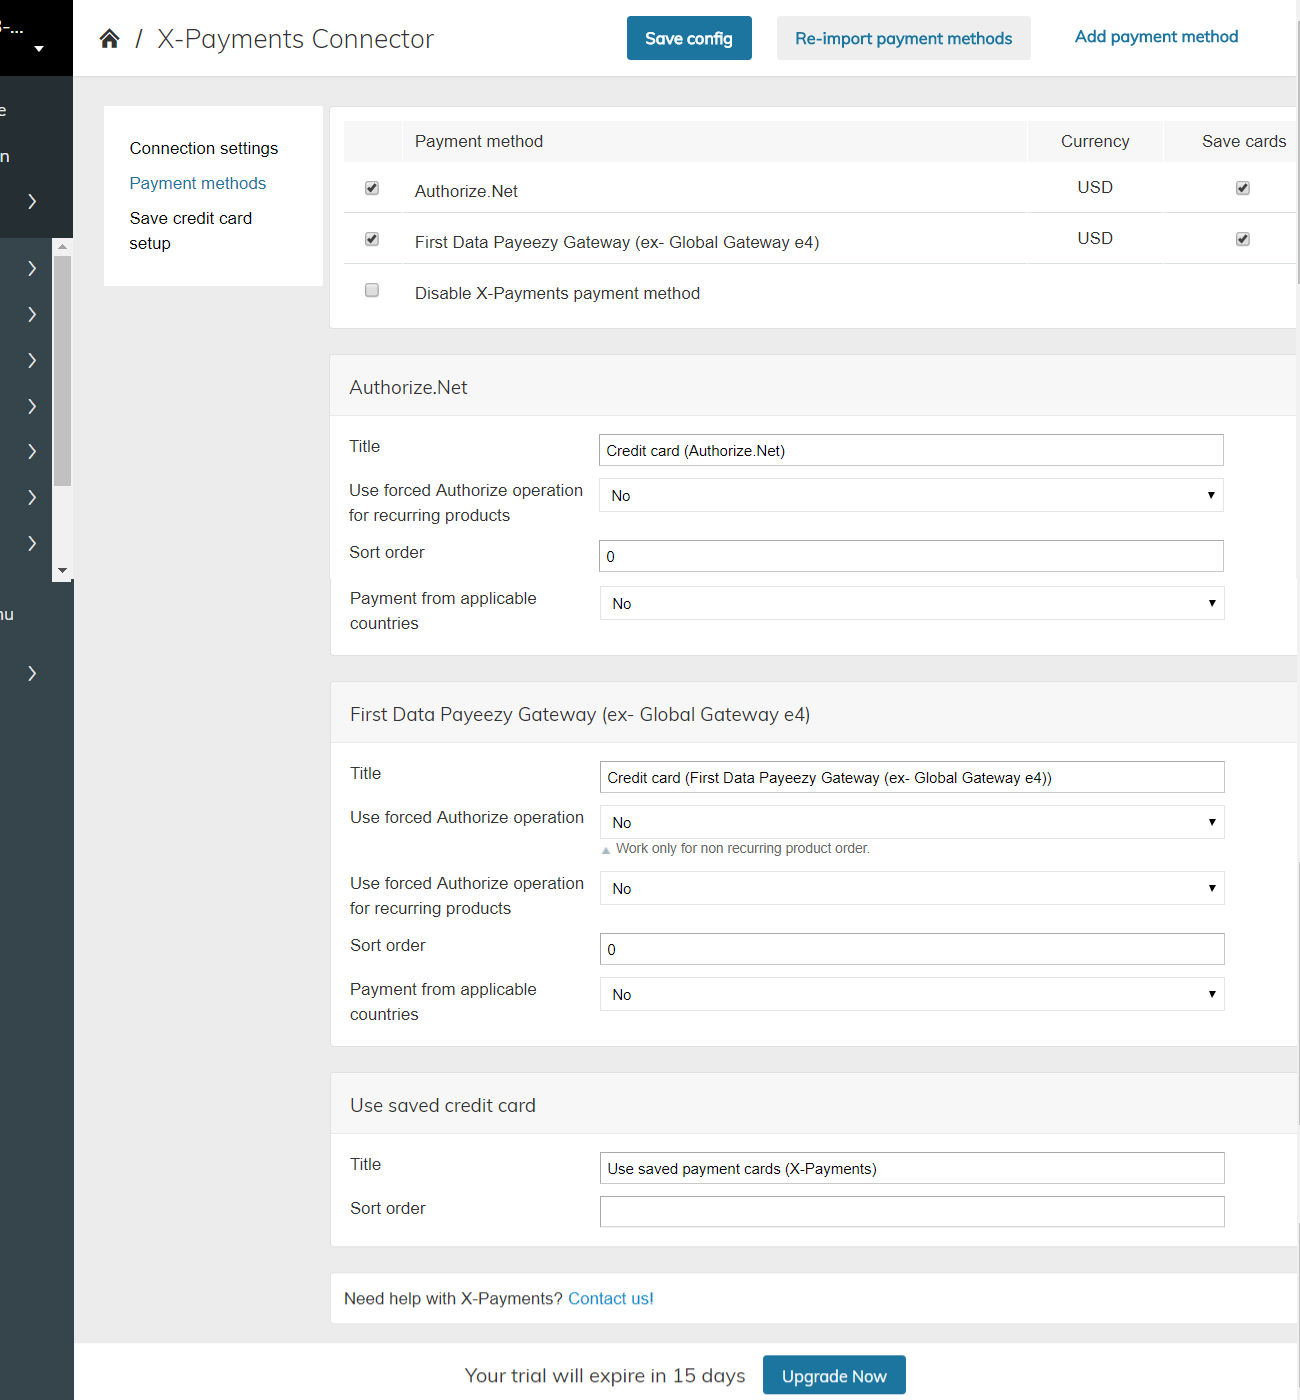Open First Data applicable countries dropdown
Screen dimensions: 1300x1400
tap(912, 994)
